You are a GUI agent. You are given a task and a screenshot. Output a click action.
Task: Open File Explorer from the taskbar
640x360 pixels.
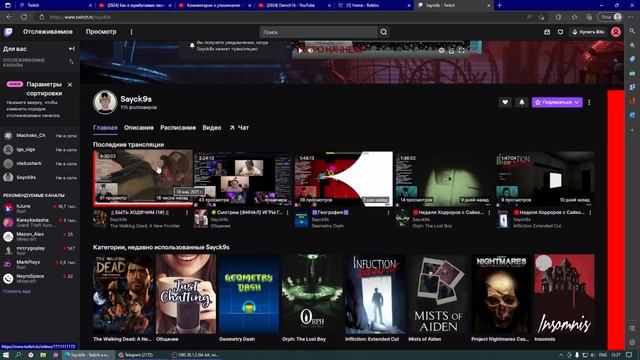(43, 355)
